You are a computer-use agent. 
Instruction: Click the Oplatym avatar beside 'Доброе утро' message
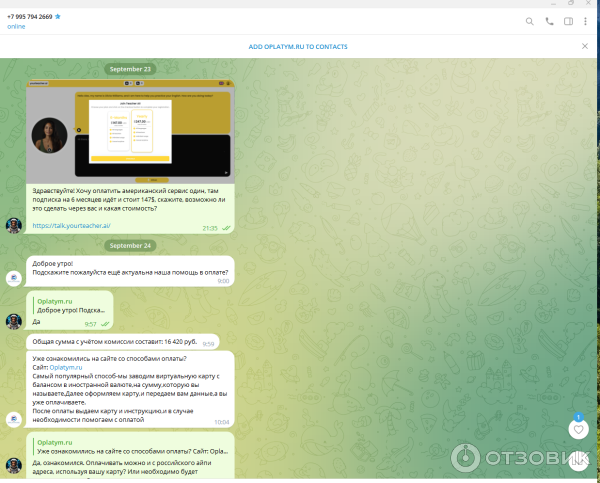click(x=14, y=278)
